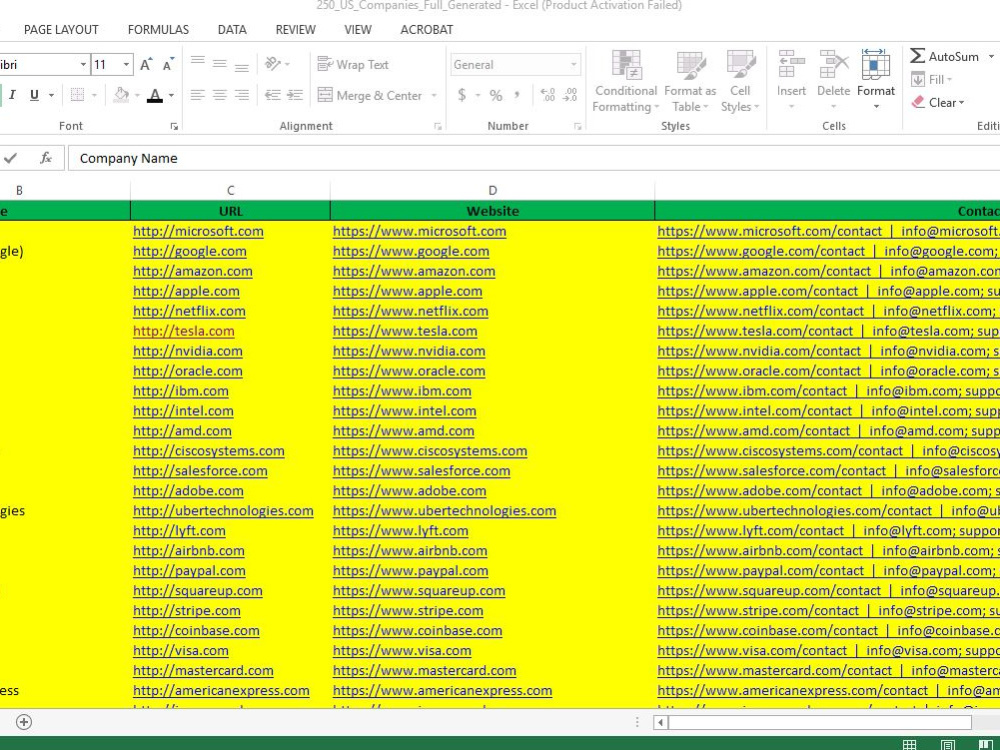Increase indent
The height and width of the screenshot is (750, 1000).
pyautogui.click(x=295, y=95)
